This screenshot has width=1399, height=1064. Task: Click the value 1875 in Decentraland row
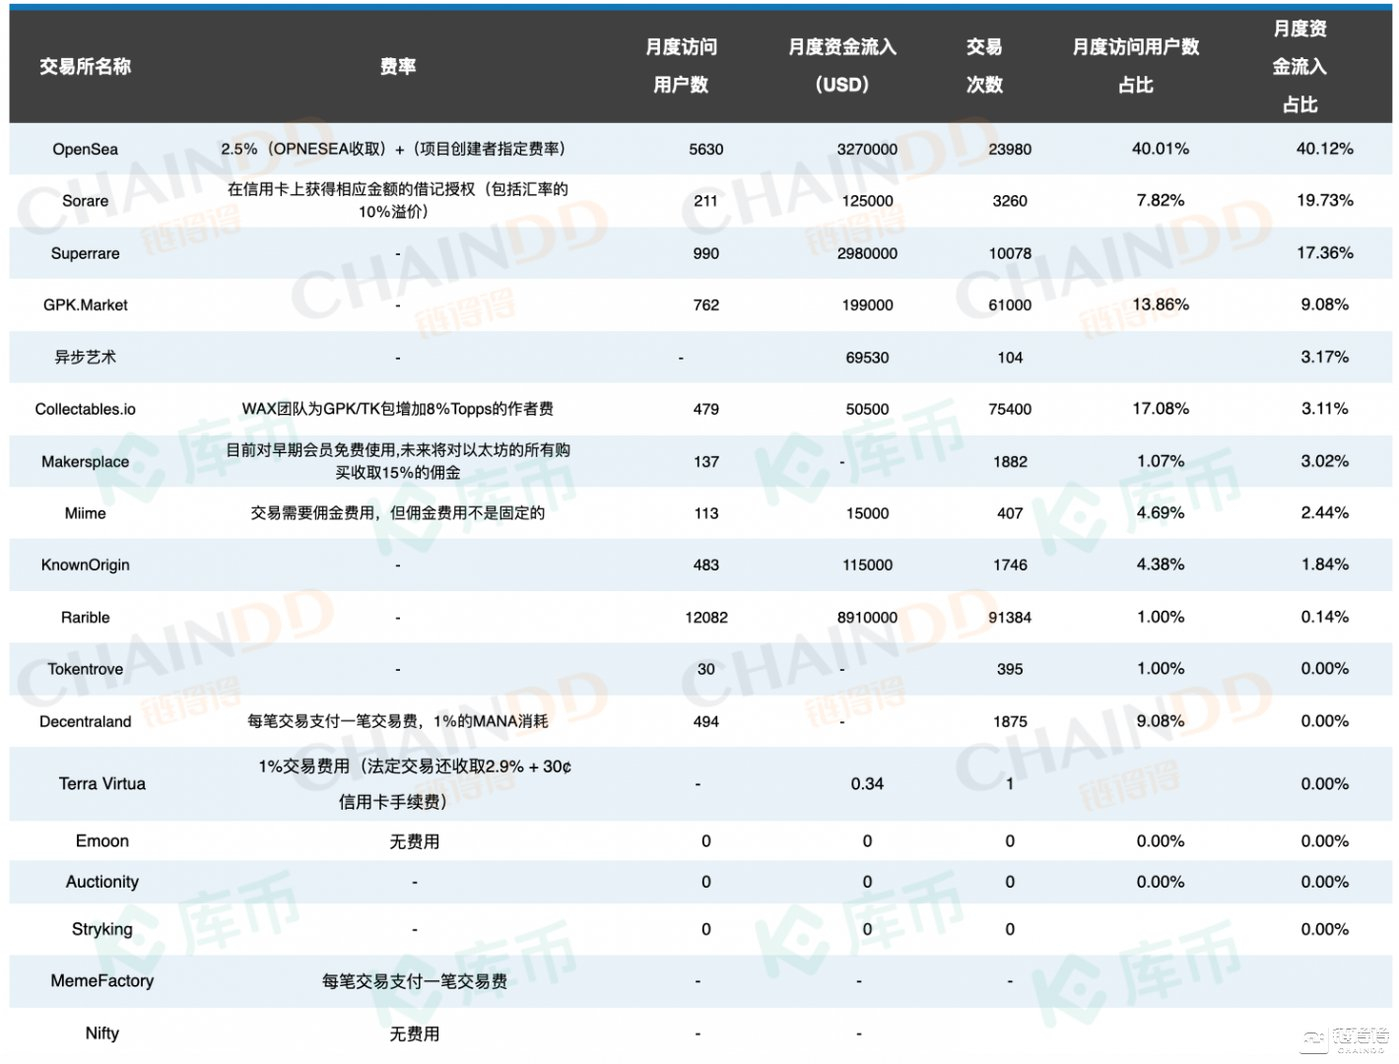tap(1010, 721)
